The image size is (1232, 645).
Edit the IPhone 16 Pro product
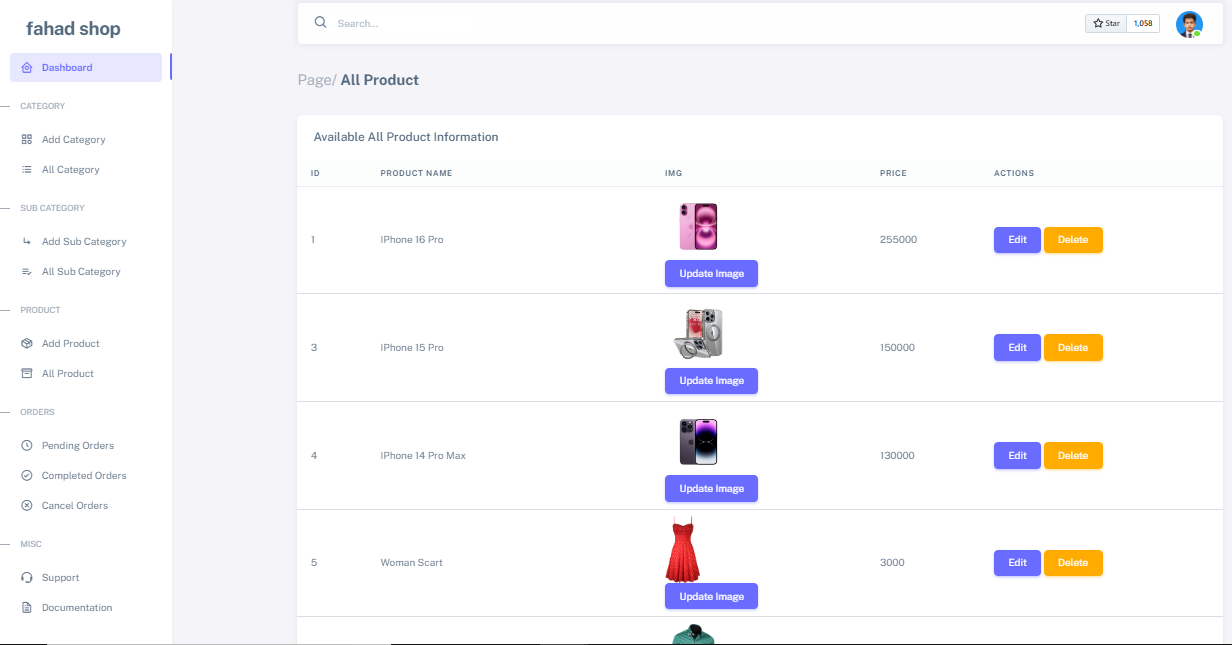tap(1017, 240)
